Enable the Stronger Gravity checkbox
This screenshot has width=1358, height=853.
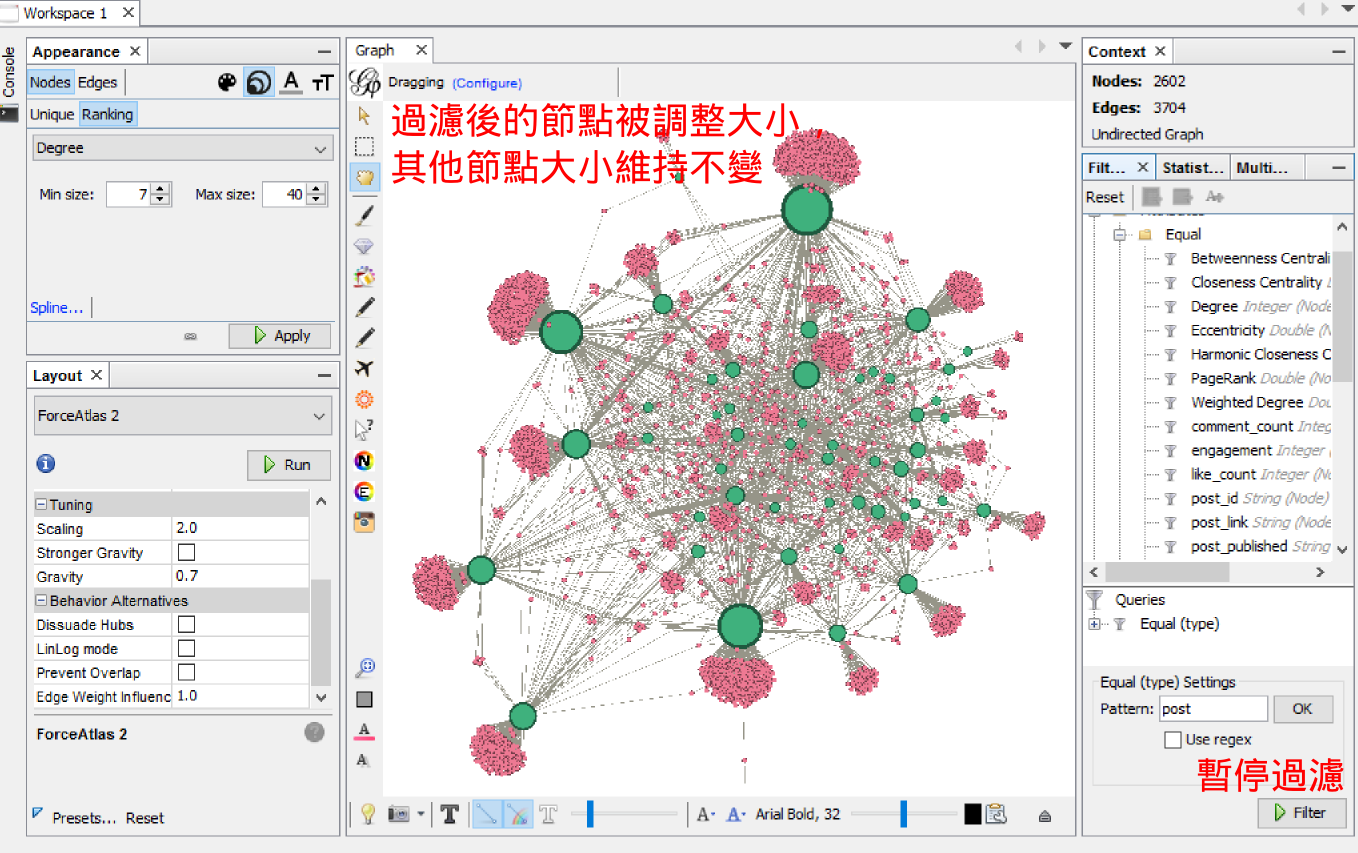[x=186, y=553]
